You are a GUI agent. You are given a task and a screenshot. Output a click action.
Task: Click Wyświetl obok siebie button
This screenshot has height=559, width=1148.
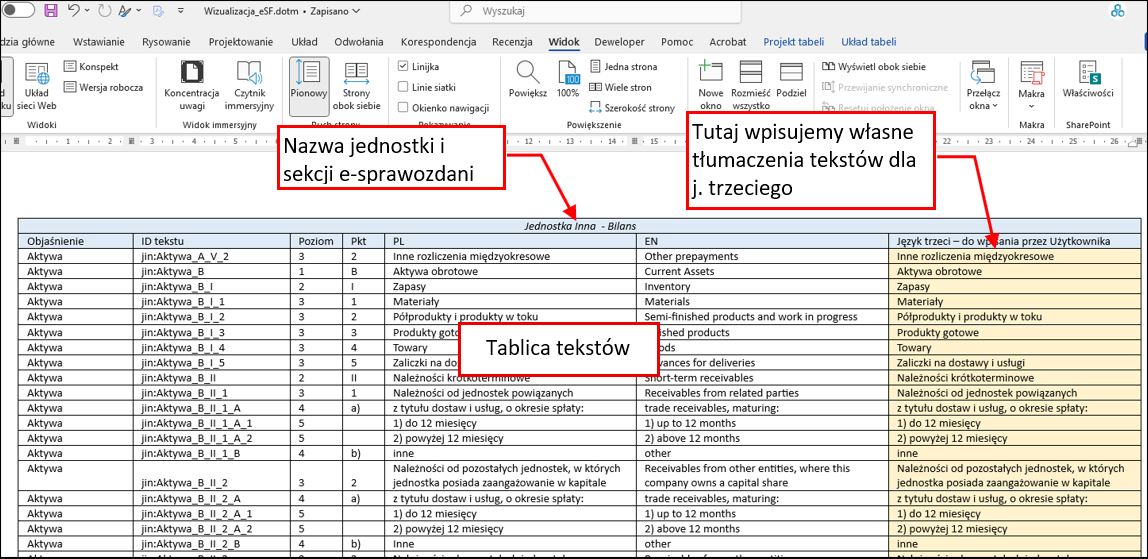click(873, 67)
